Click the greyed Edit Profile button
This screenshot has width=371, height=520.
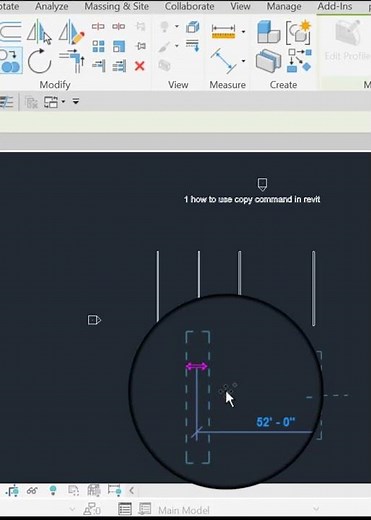coord(347,40)
